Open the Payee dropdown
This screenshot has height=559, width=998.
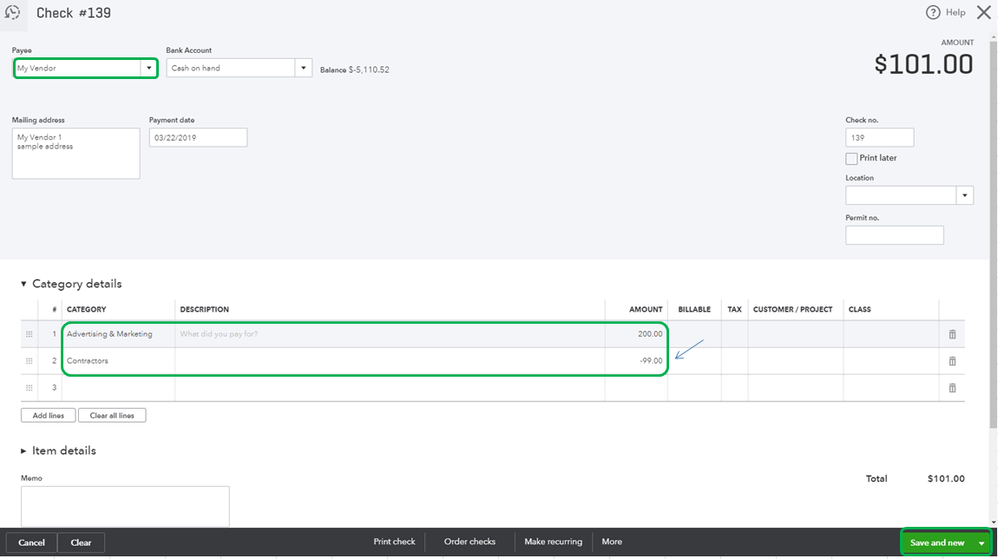149,68
